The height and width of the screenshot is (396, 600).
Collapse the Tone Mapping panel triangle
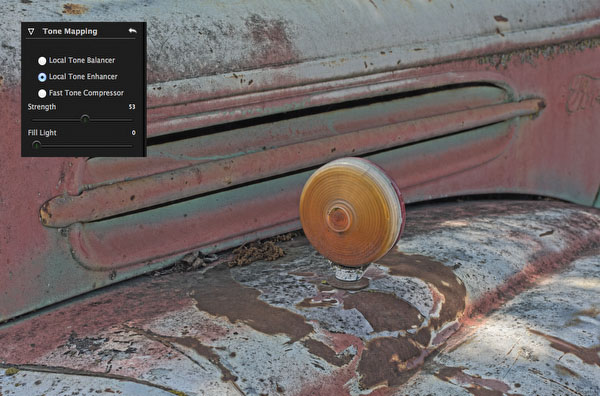click(x=31, y=32)
